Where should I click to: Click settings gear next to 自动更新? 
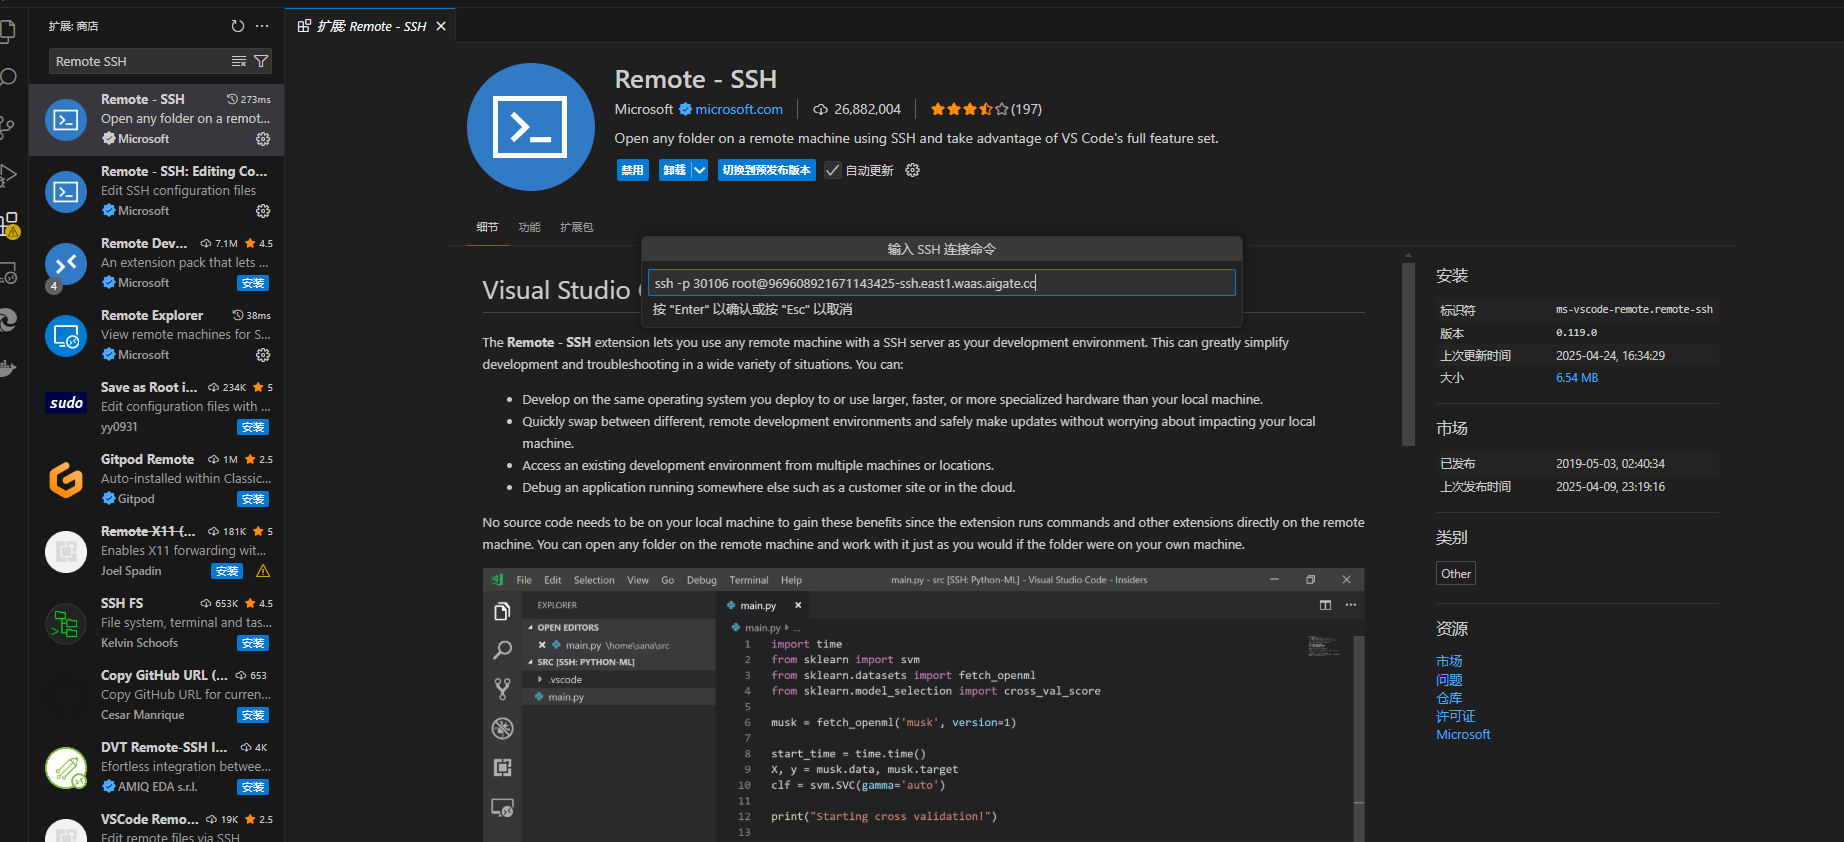coord(912,170)
